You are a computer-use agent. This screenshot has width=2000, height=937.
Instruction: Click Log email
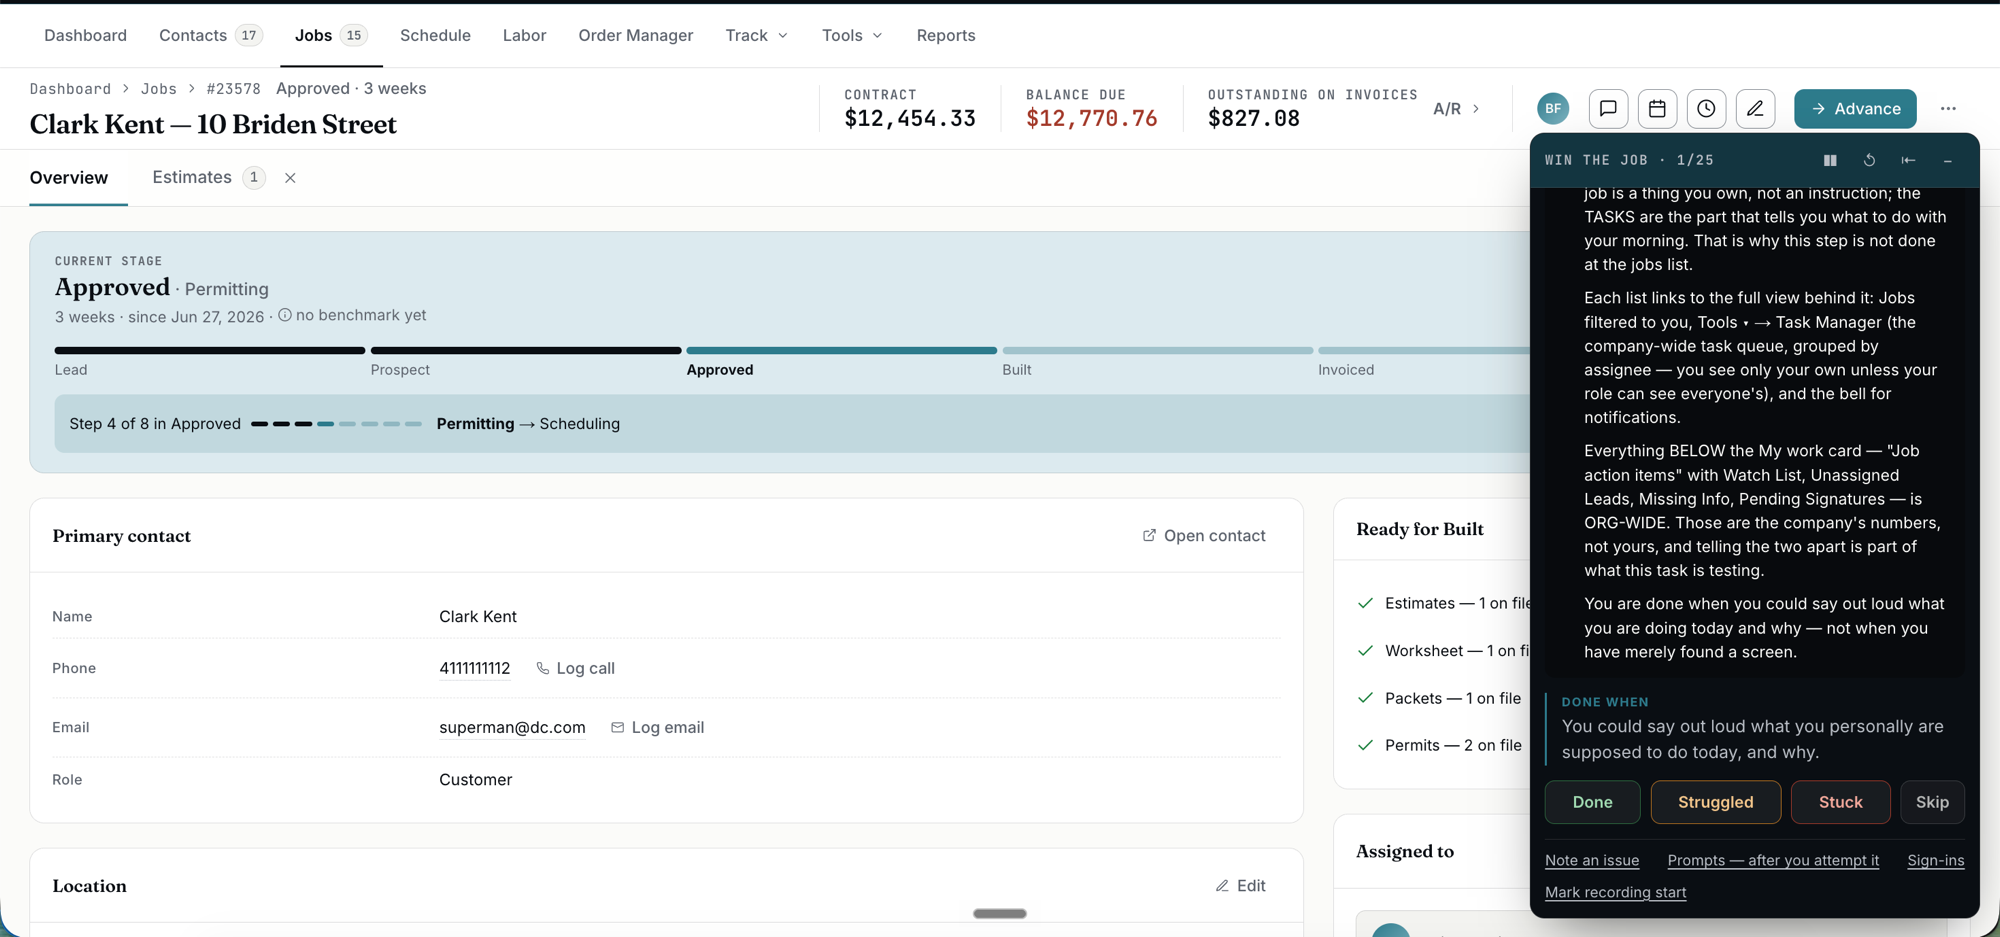(657, 727)
